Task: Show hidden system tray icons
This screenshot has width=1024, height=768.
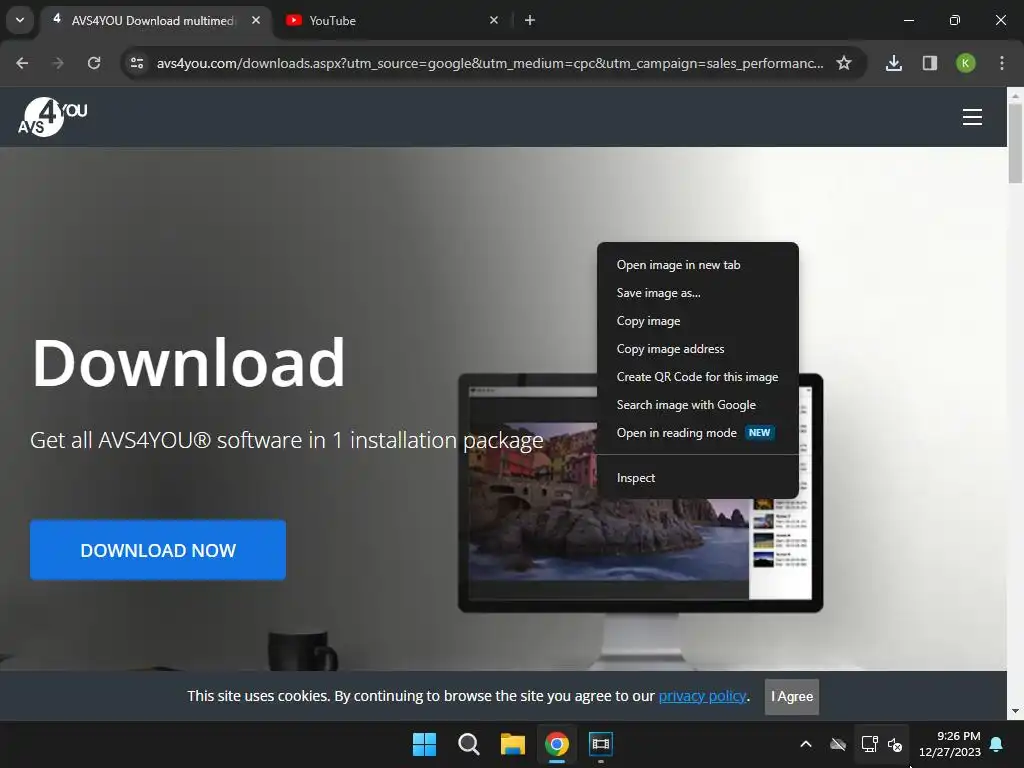Action: click(x=806, y=744)
